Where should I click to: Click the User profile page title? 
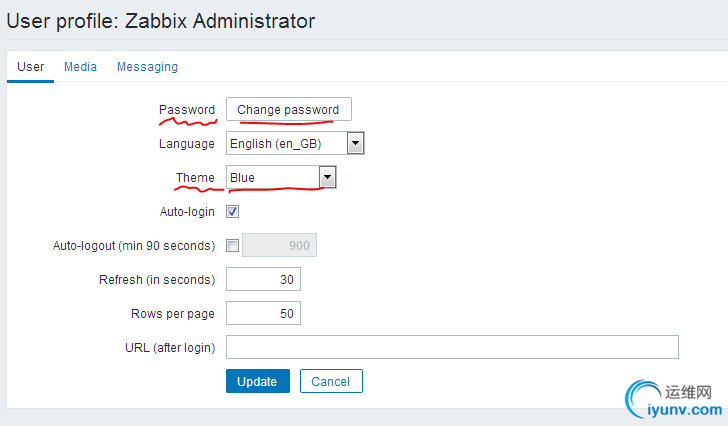pos(161,20)
